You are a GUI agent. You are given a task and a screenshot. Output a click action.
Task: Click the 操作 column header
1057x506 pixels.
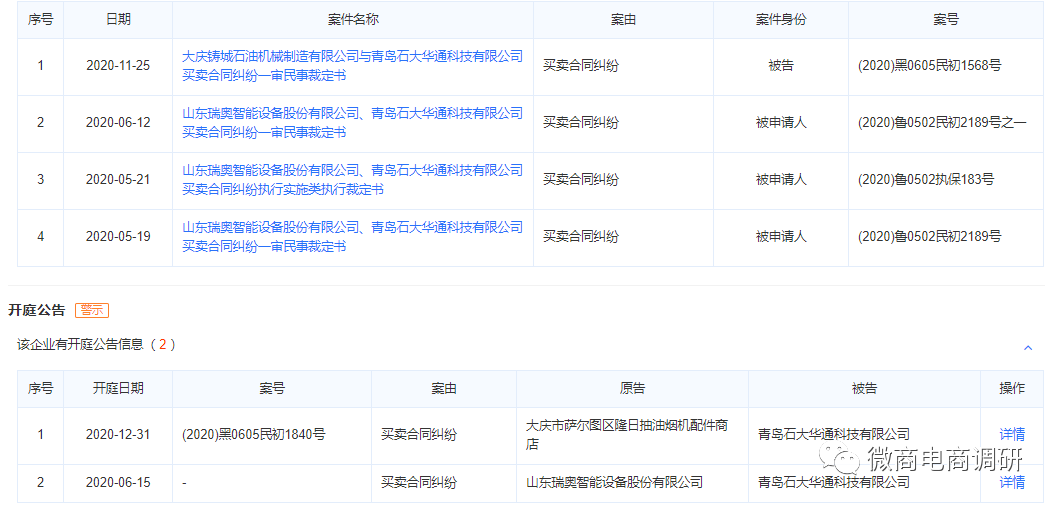pyautogui.click(x=1012, y=389)
